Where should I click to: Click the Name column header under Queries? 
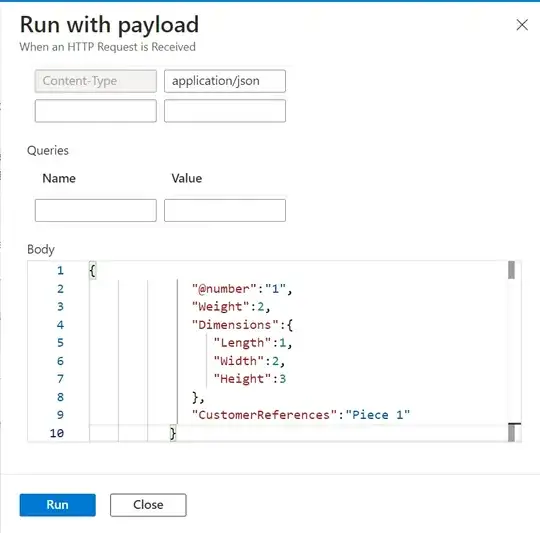(59, 178)
